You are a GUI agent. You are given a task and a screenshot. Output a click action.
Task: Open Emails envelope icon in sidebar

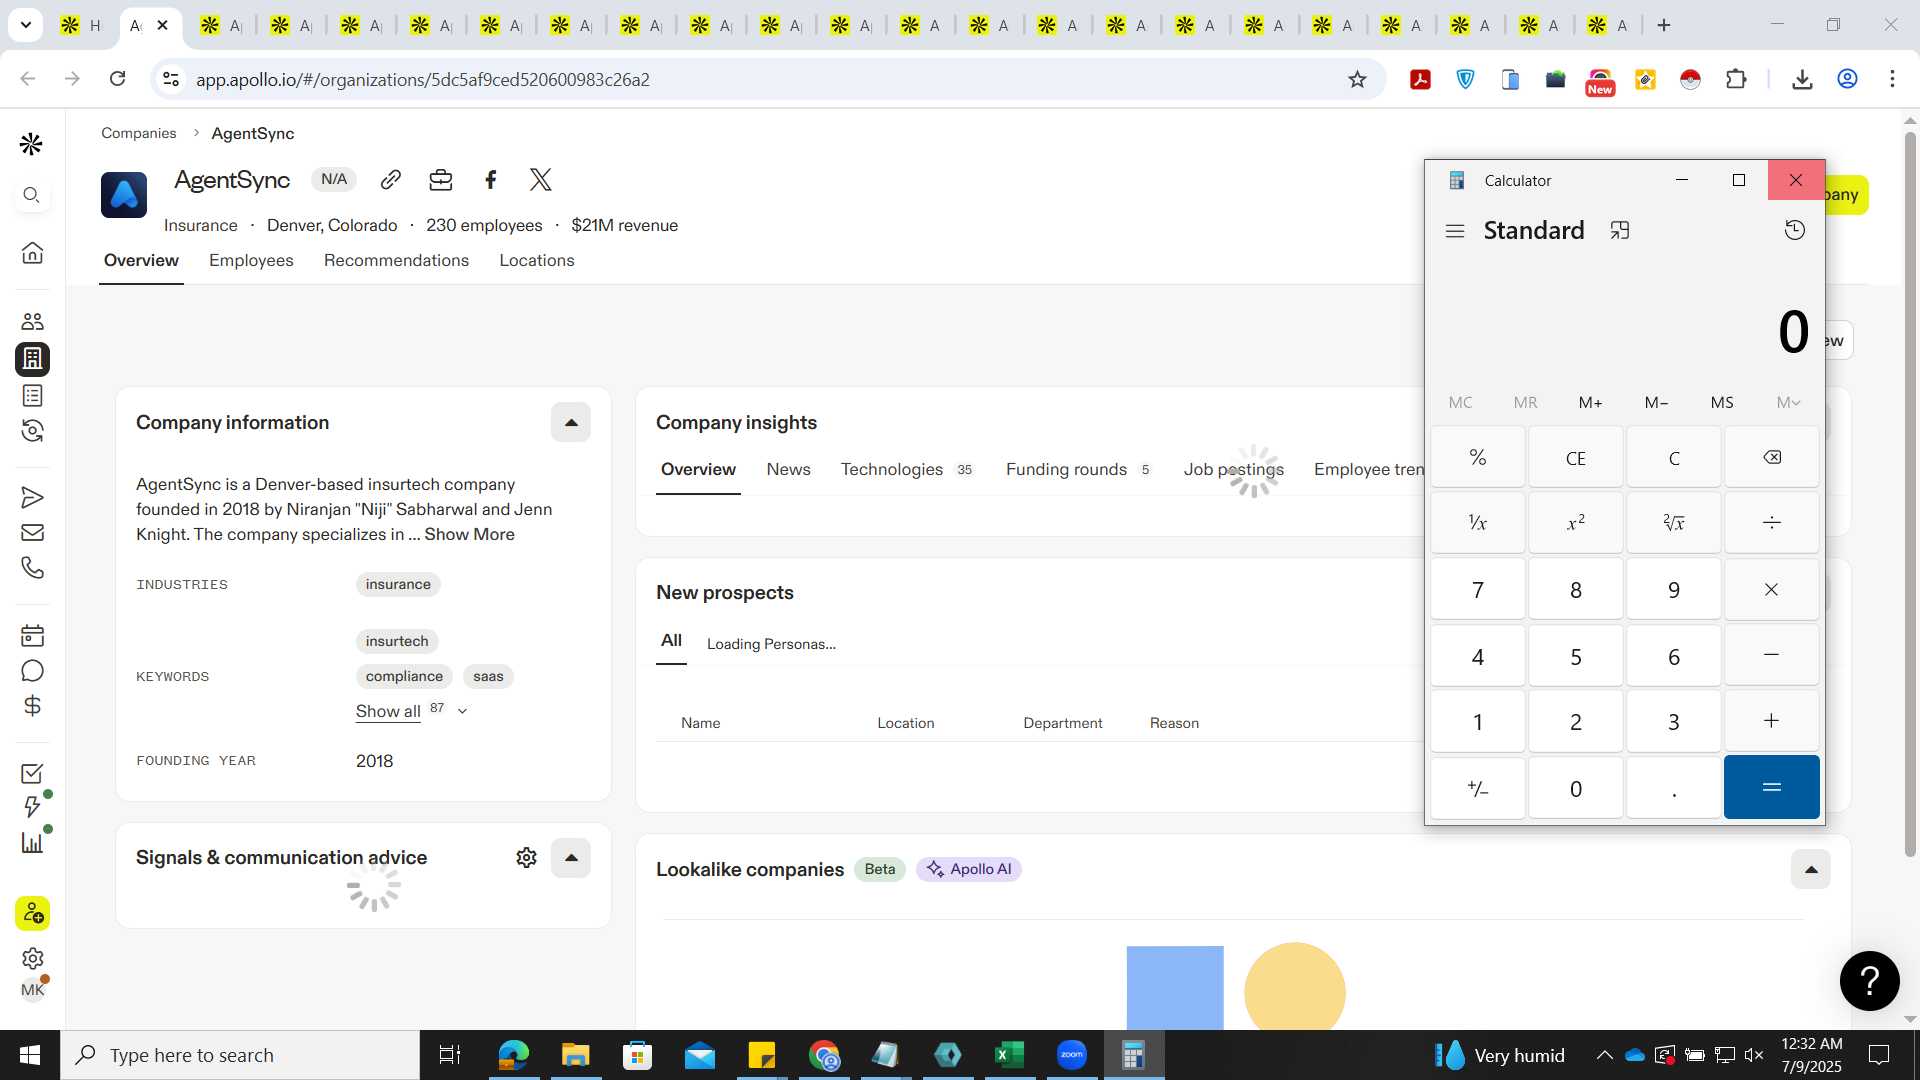pyautogui.click(x=32, y=533)
